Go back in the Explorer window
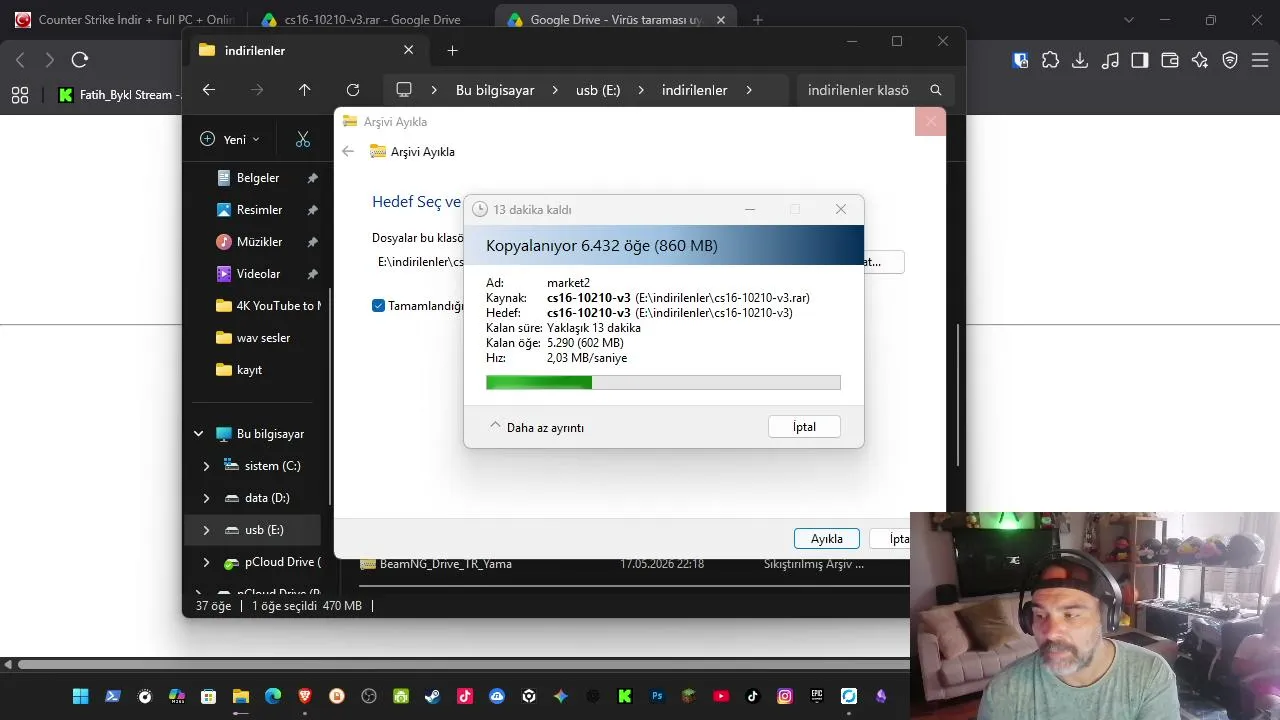1280x720 pixels. (209, 90)
